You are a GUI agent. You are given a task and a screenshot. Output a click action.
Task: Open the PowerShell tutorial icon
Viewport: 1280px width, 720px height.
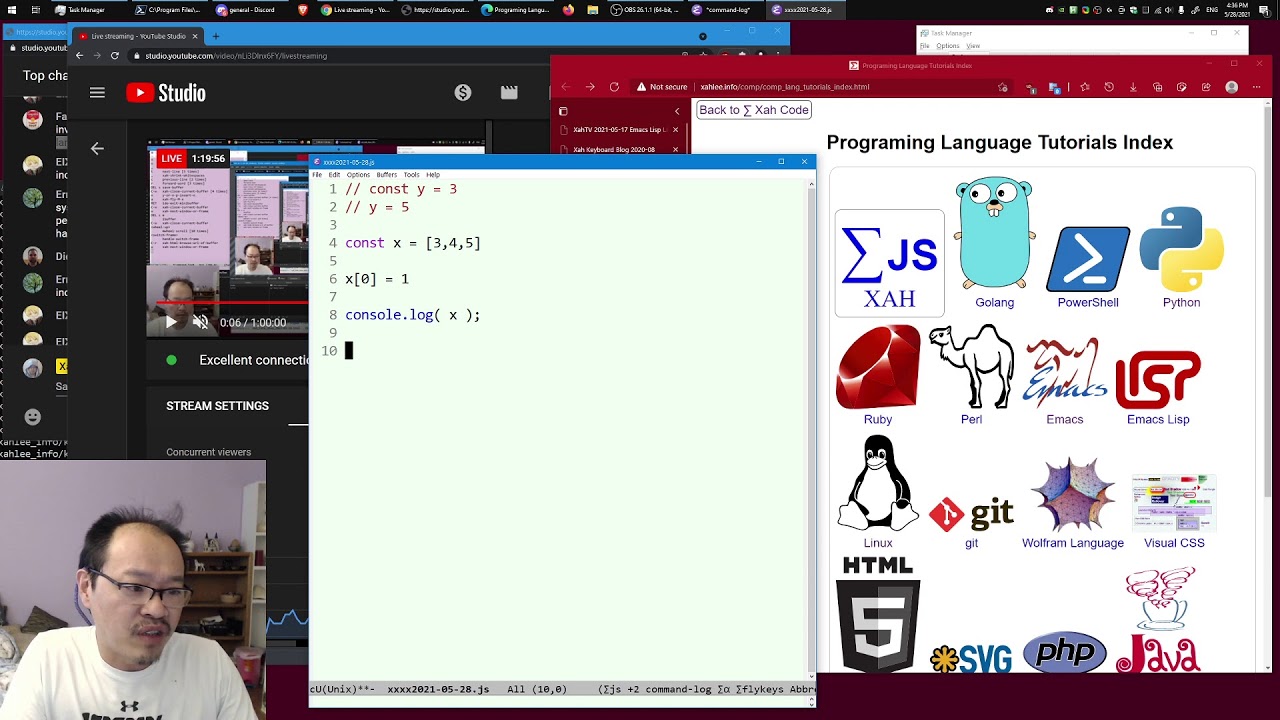click(1088, 259)
